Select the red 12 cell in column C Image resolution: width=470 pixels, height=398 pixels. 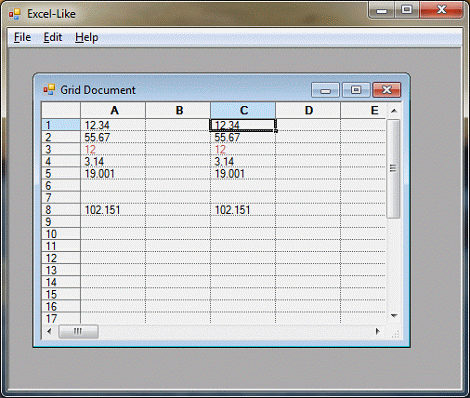coord(243,149)
